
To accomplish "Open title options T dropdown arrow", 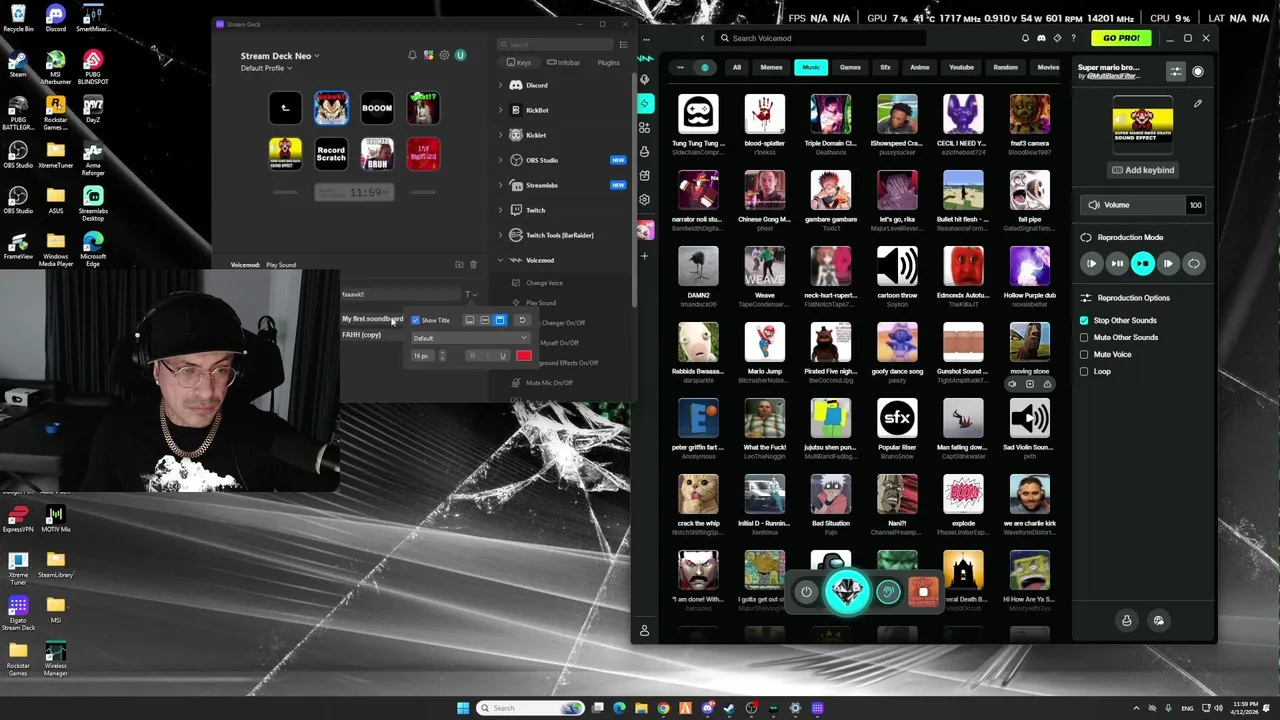I will click(x=470, y=294).
